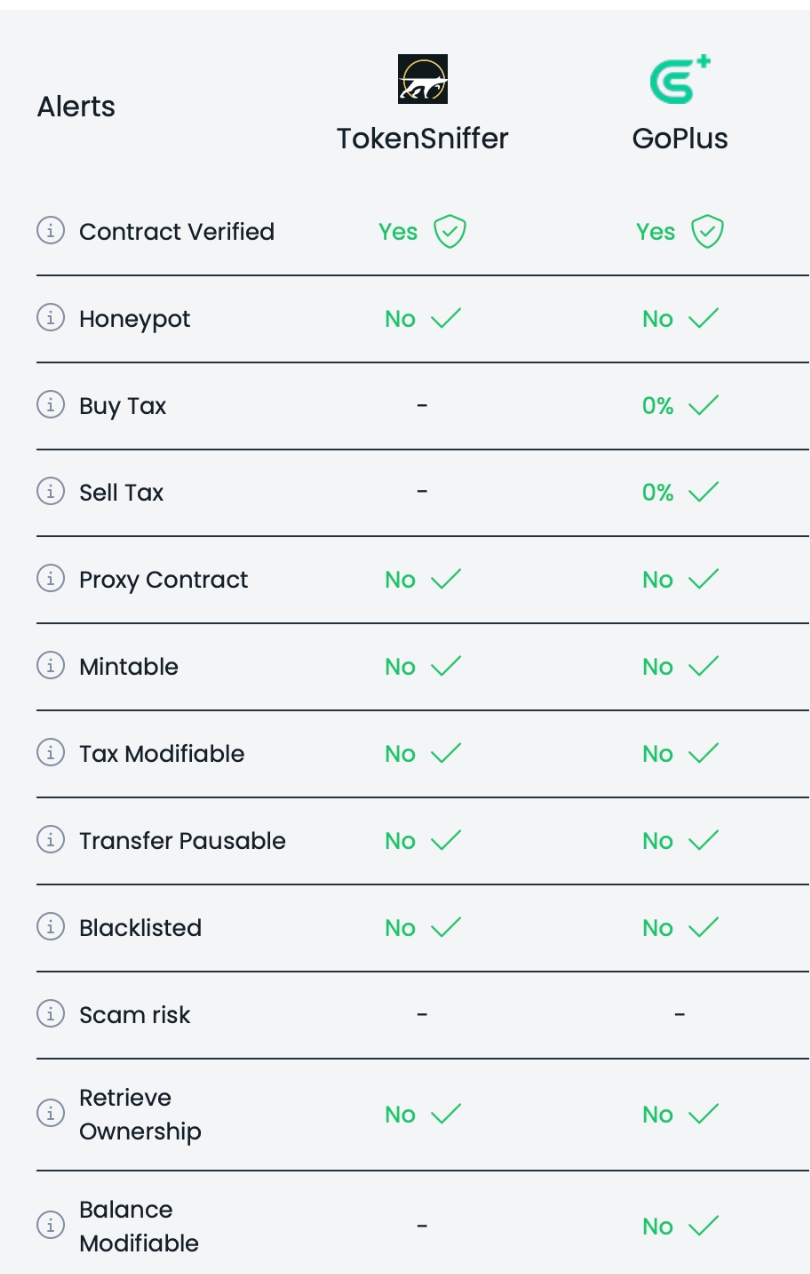Click the Retrieve Ownership info icon
The image size is (810, 1274).
[50, 1113]
